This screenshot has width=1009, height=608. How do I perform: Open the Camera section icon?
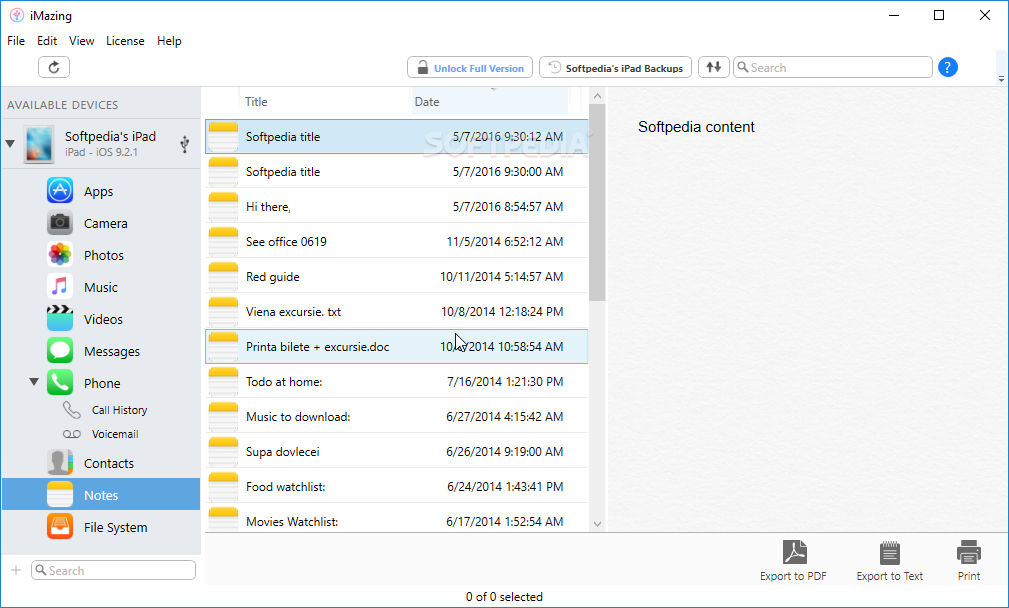point(60,223)
